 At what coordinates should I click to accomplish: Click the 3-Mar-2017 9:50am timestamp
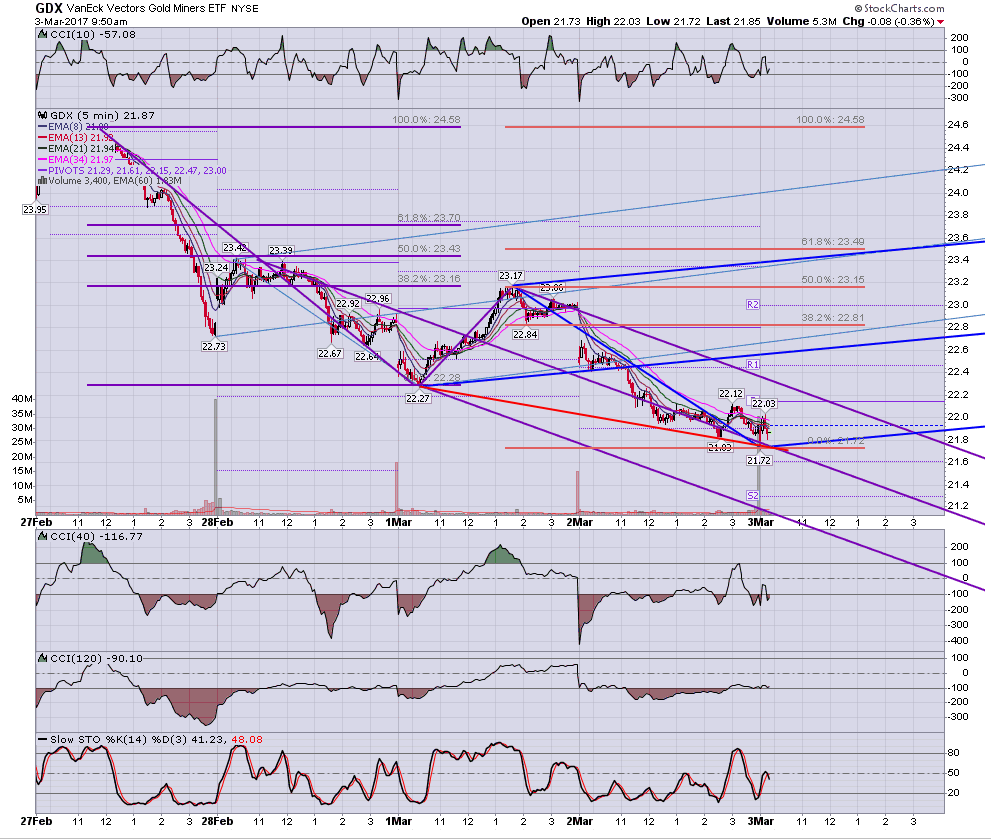[x=81, y=21]
